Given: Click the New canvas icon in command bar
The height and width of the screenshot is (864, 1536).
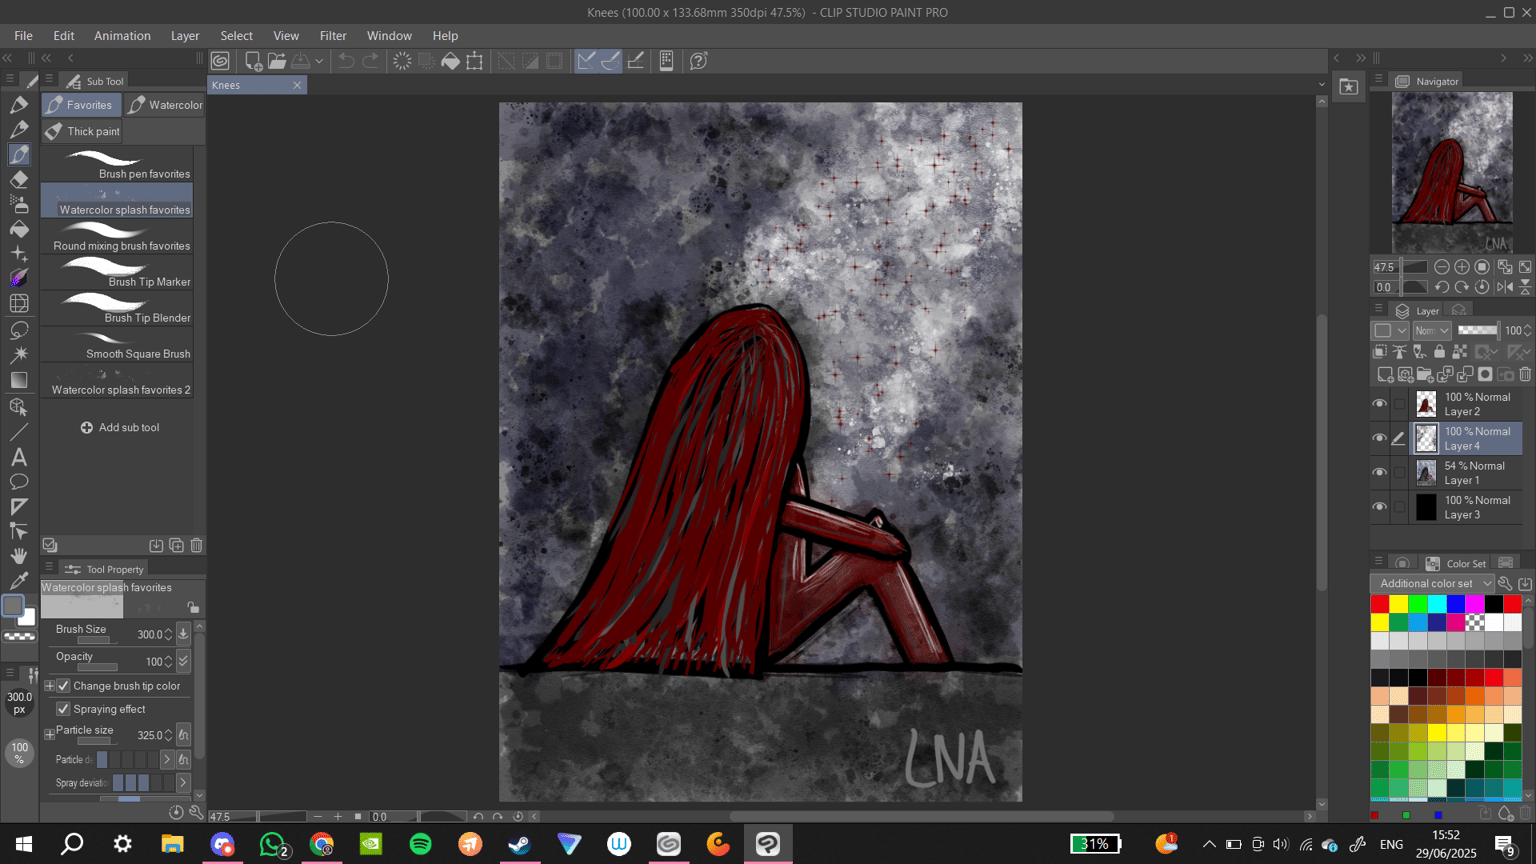Looking at the screenshot, I should (253, 61).
